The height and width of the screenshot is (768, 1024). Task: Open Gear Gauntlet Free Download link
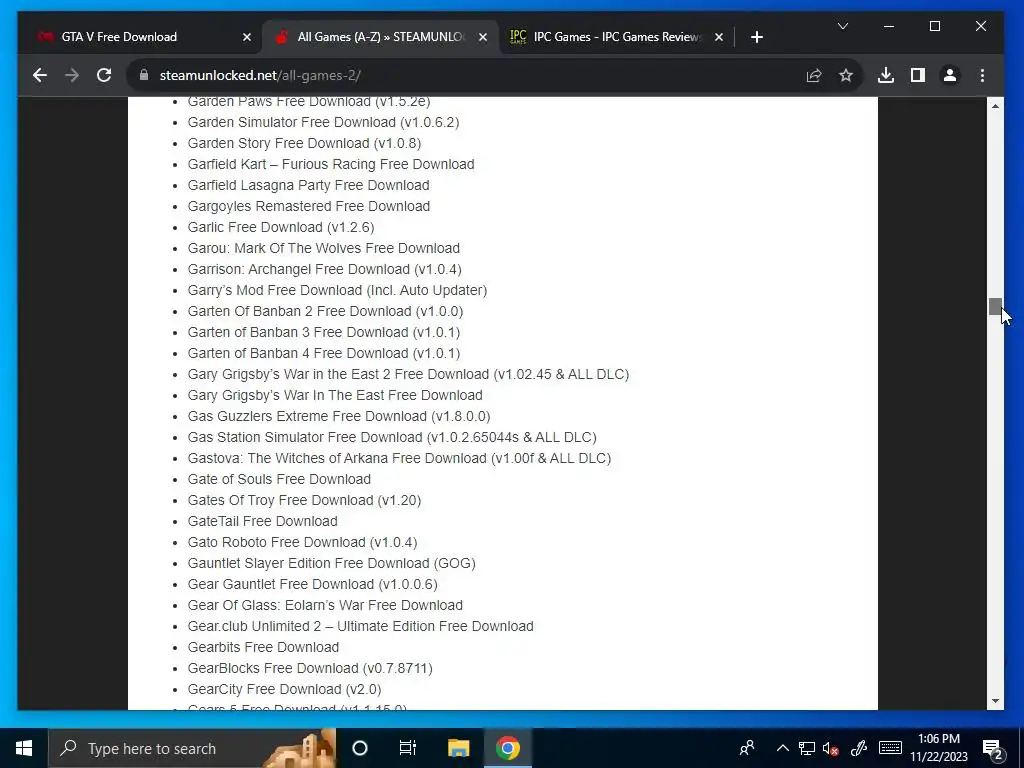click(x=313, y=584)
